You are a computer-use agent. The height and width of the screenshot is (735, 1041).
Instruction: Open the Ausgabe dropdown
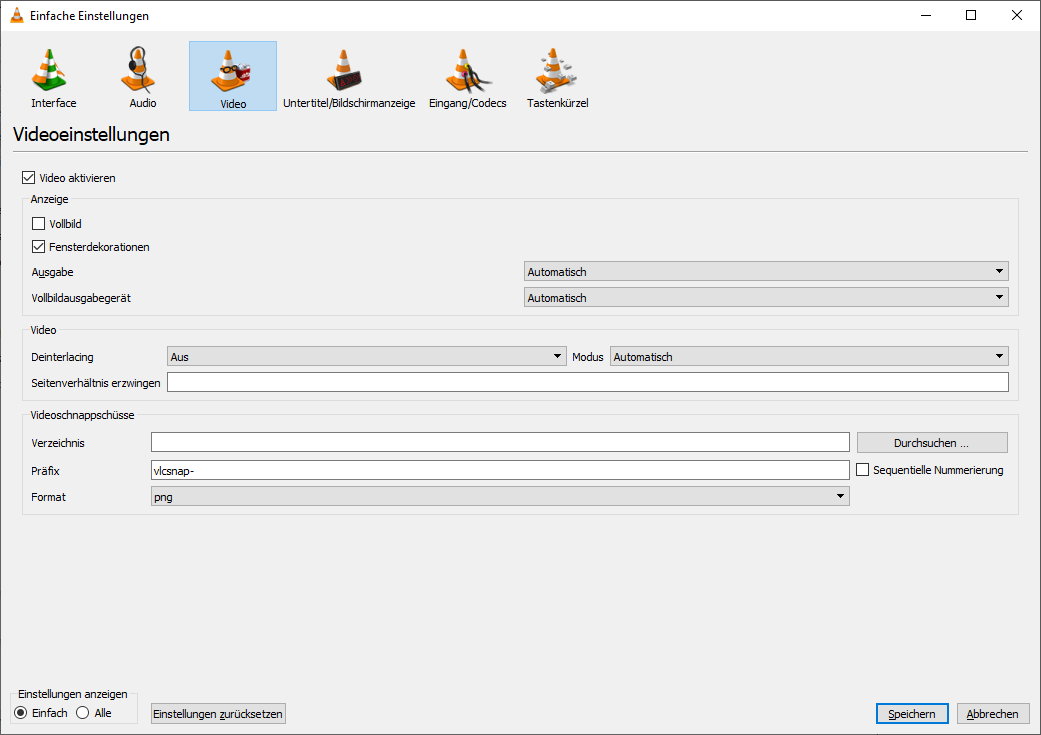click(x=998, y=271)
